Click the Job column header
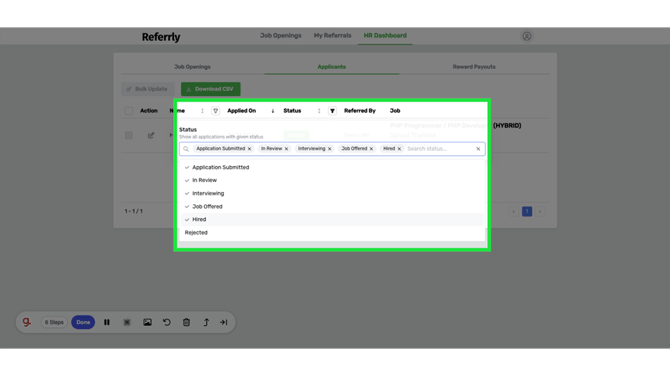This screenshot has height=376, width=670. [395, 111]
